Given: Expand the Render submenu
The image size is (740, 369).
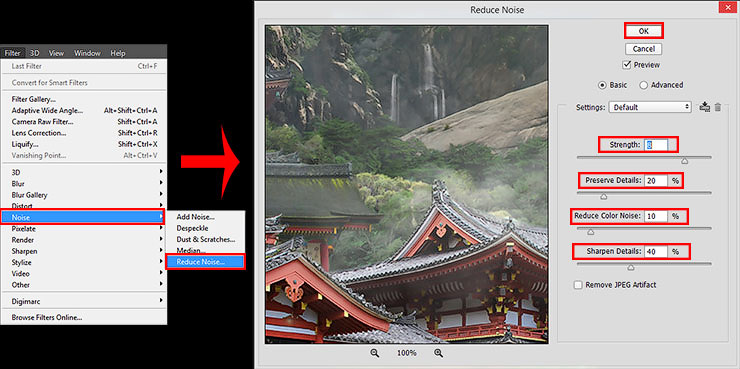Looking at the screenshot, I should click(84, 240).
